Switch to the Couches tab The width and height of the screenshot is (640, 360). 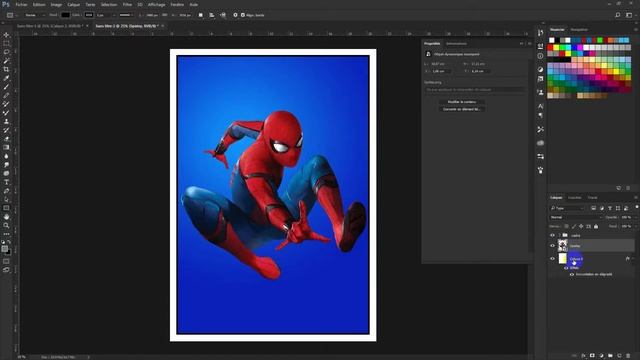point(575,198)
